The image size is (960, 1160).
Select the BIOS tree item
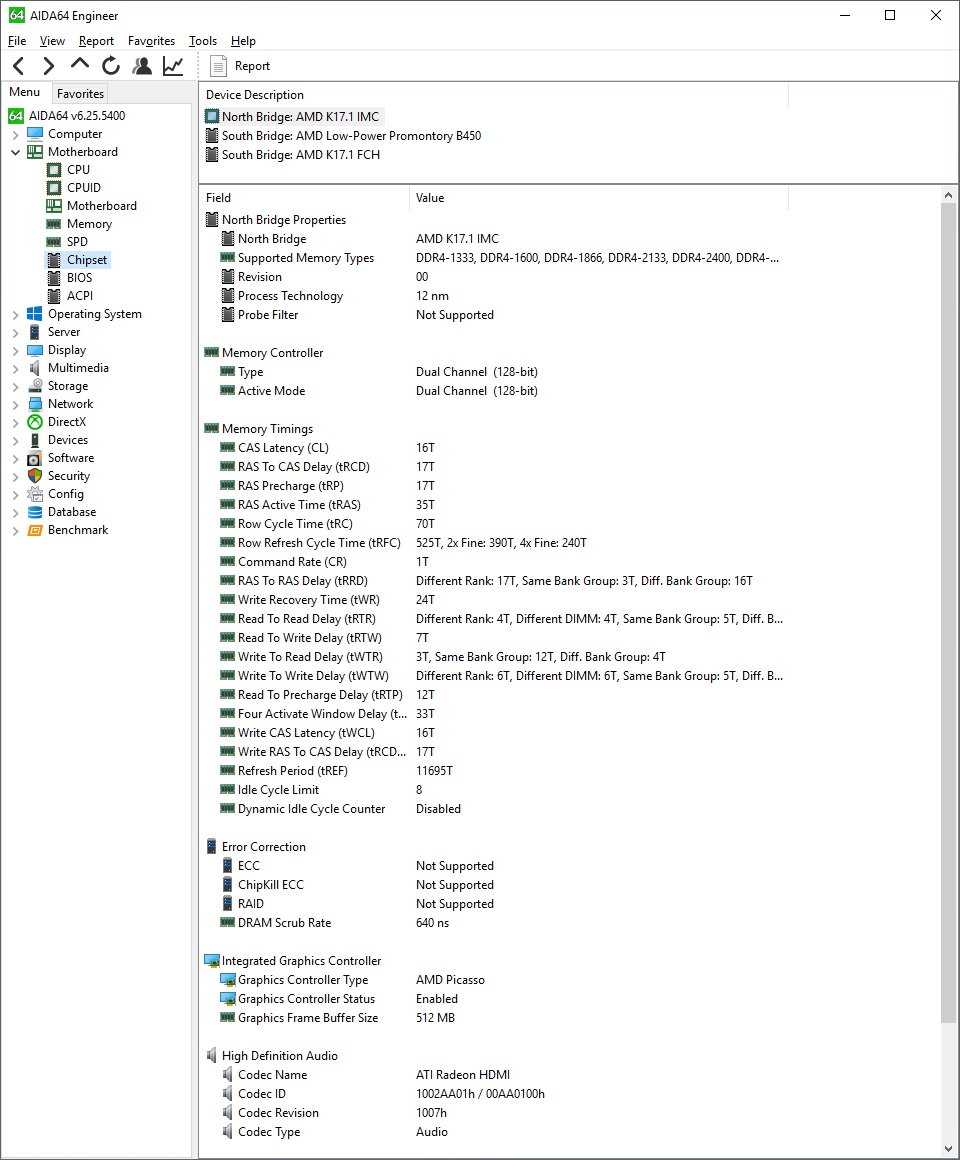tap(79, 278)
